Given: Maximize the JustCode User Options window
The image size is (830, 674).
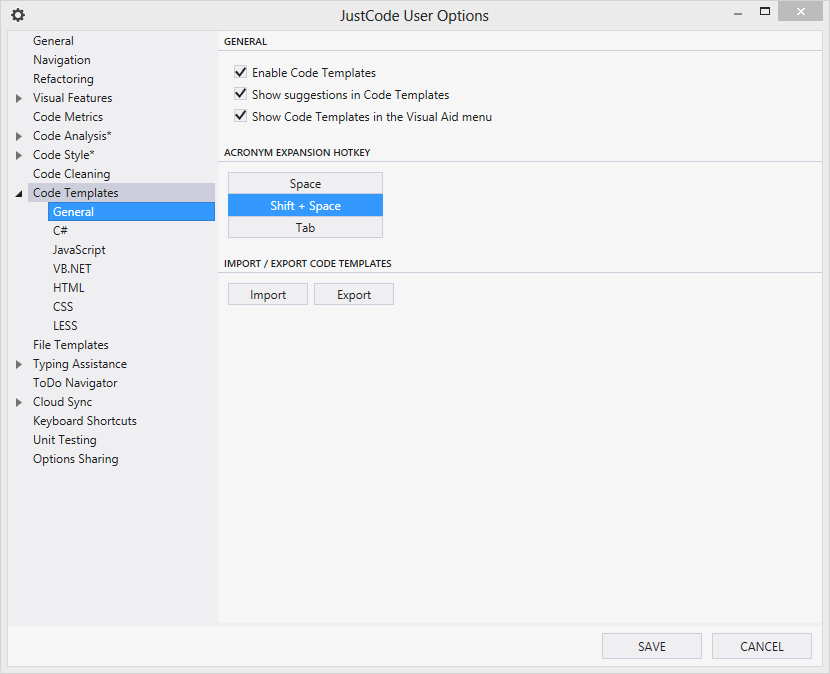Looking at the screenshot, I should click(x=765, y=12).
